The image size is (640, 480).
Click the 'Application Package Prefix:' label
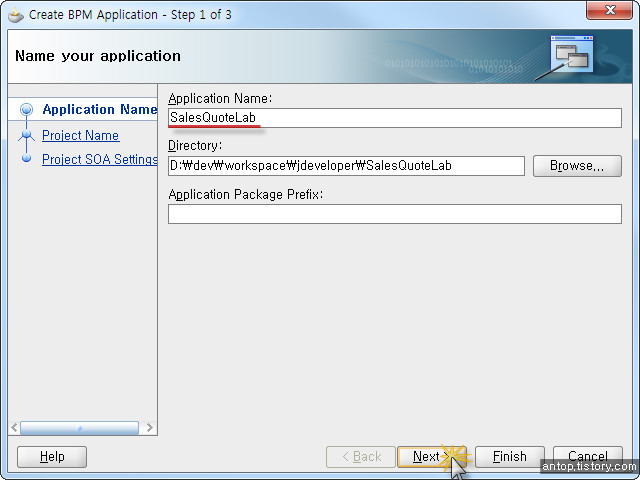tap(245, 194)
